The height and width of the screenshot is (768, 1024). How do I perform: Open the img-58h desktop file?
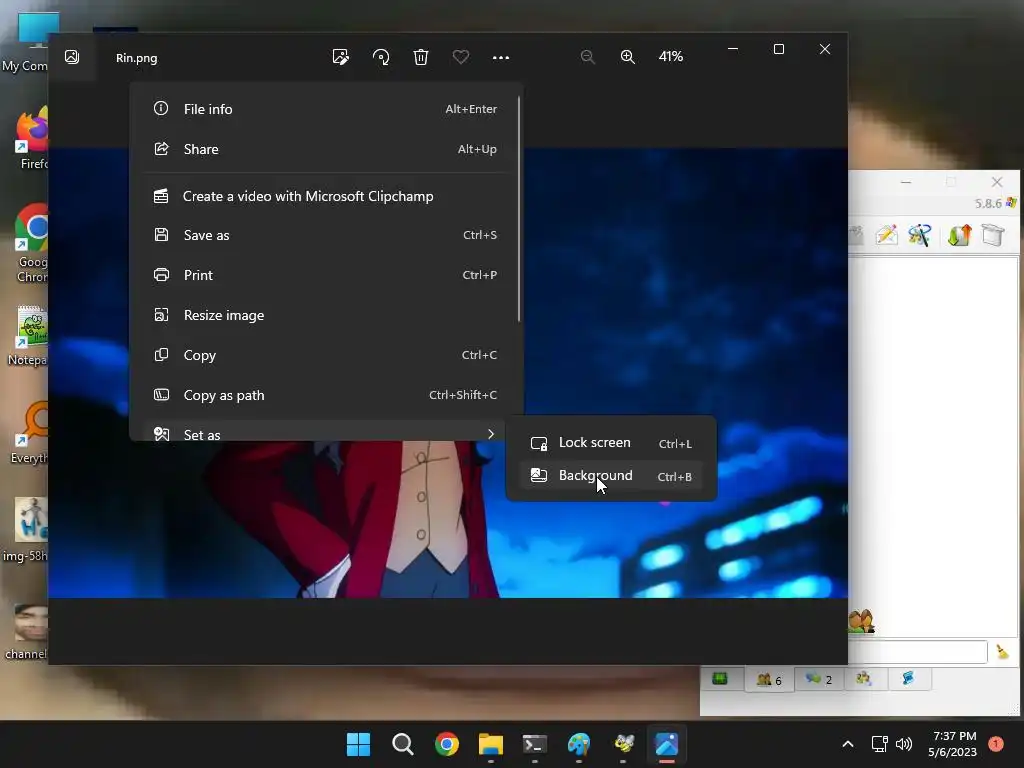coord(27,530)
